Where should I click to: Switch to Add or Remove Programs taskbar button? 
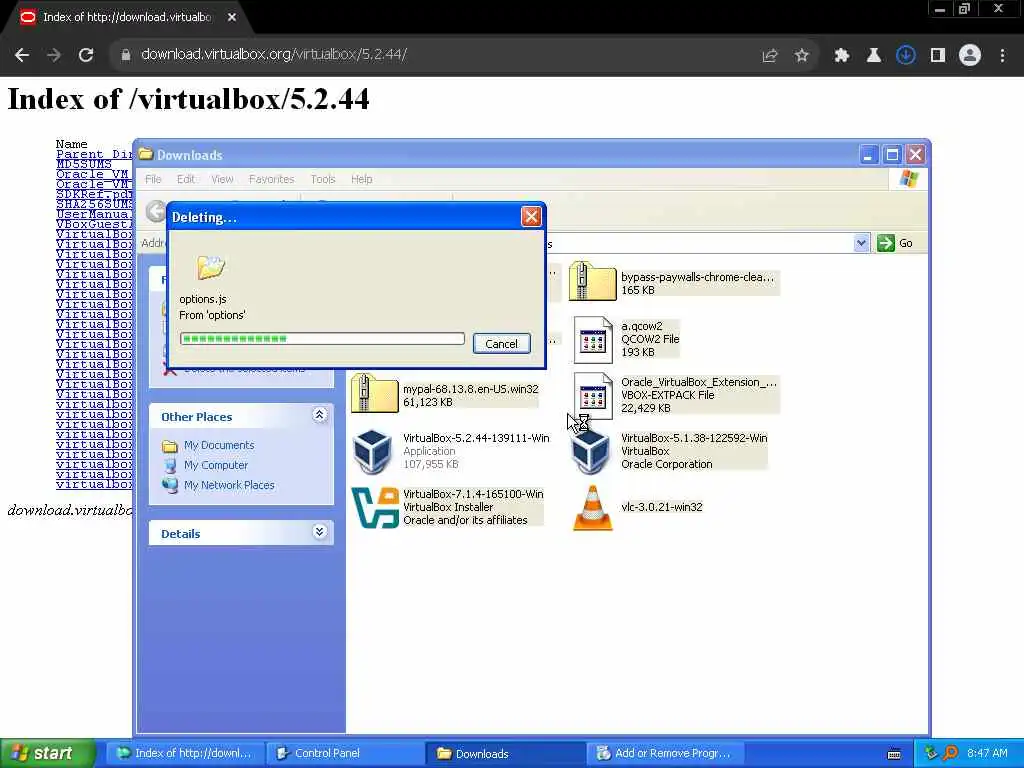665,753
